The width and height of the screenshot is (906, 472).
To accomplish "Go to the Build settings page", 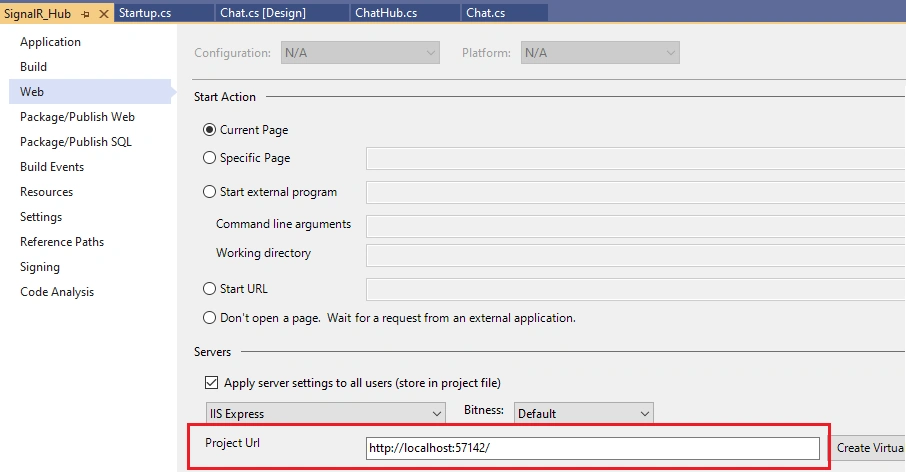I will pyautogui.click(x=34, y=66).
